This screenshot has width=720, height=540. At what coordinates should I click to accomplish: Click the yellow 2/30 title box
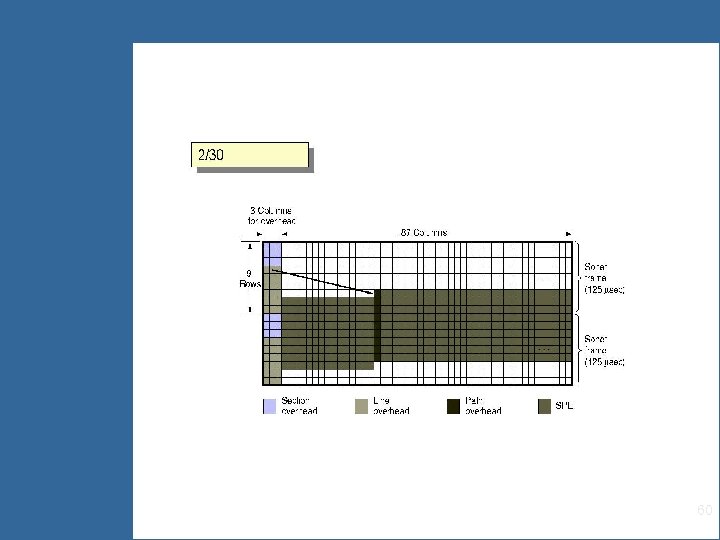(x=250, y=155)
